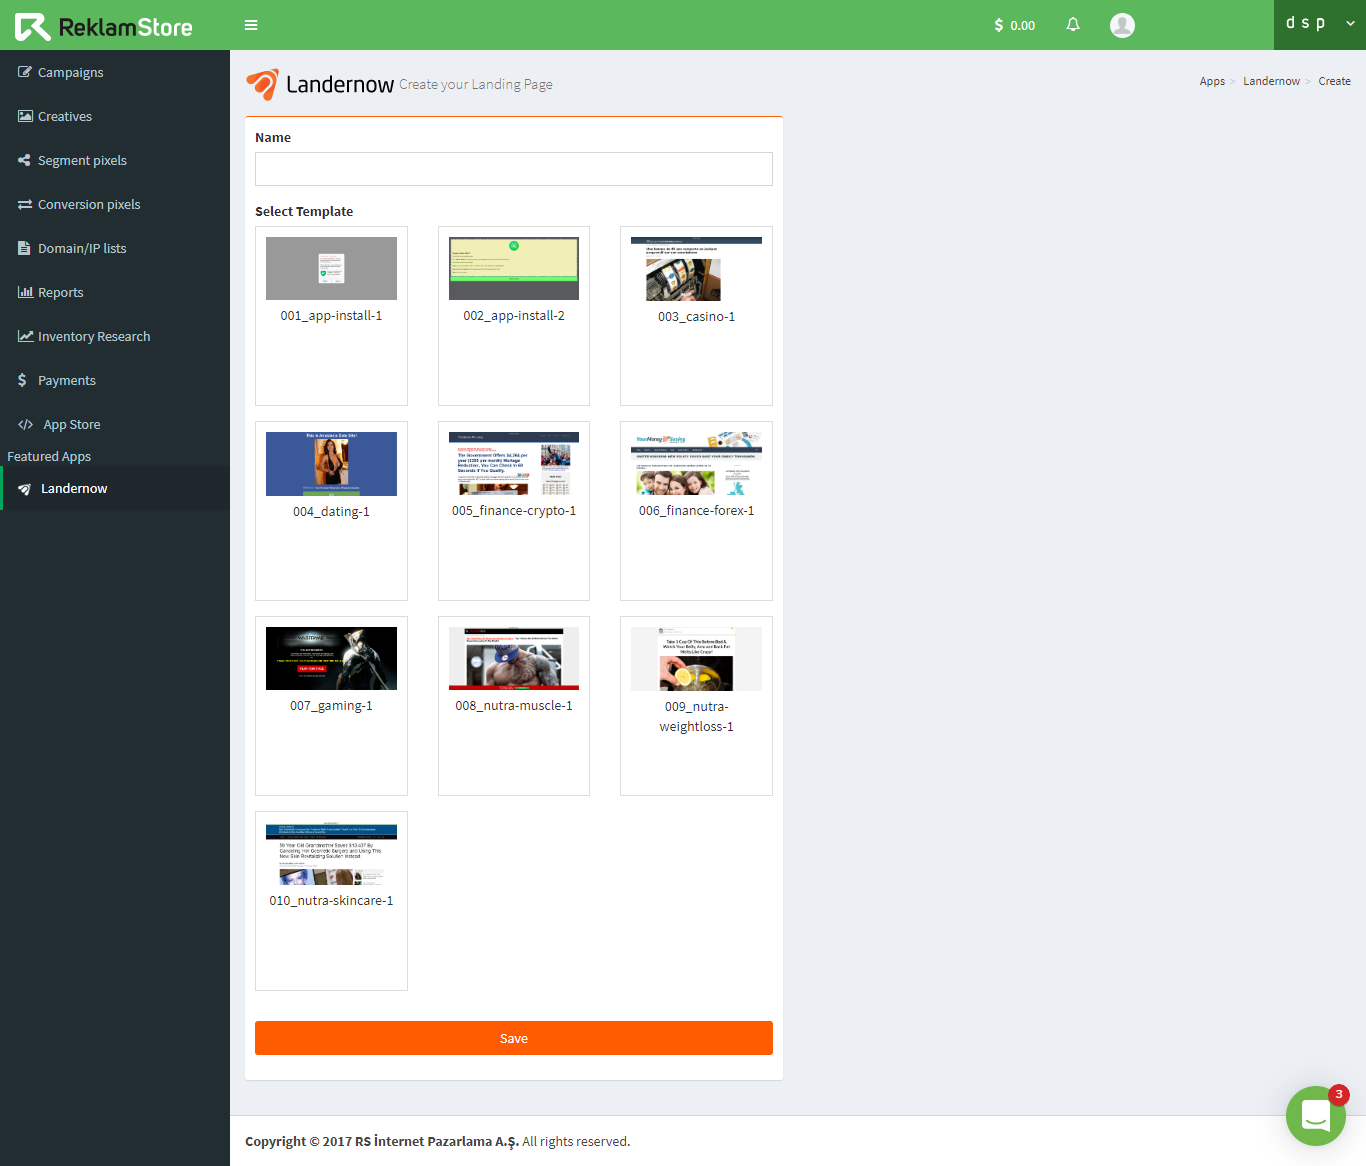Click the dollar balance icon
The image size is (1366, 1166).
click(998, 25)
